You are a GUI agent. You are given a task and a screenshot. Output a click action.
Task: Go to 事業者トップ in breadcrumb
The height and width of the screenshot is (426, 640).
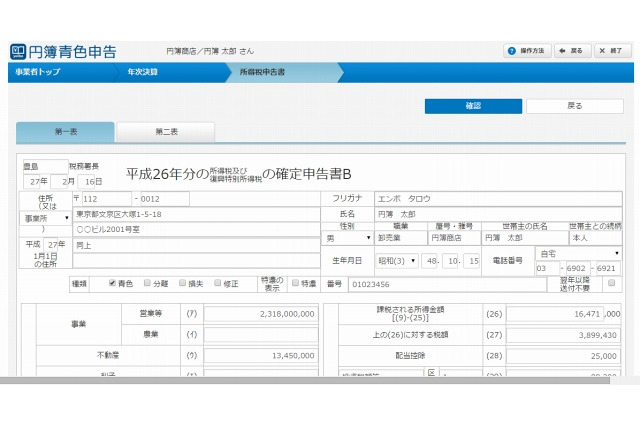coord(38,73)
